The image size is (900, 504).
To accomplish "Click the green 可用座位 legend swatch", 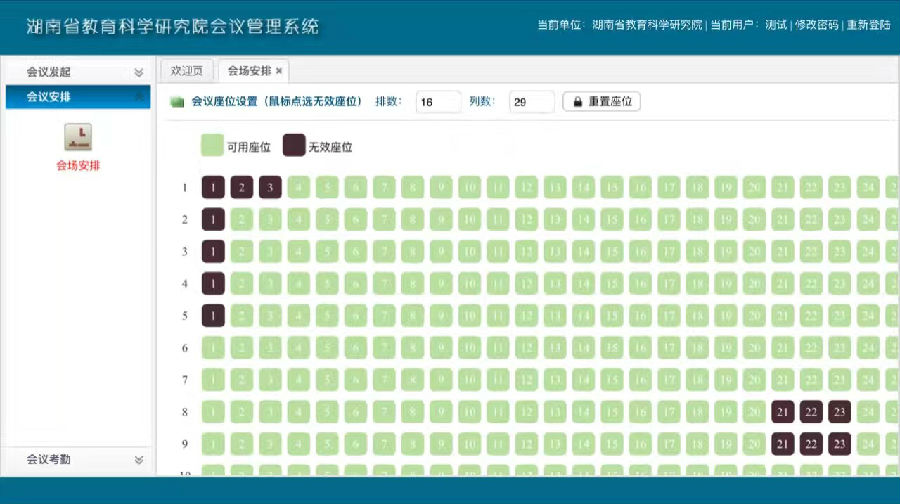I will [212, 146].
